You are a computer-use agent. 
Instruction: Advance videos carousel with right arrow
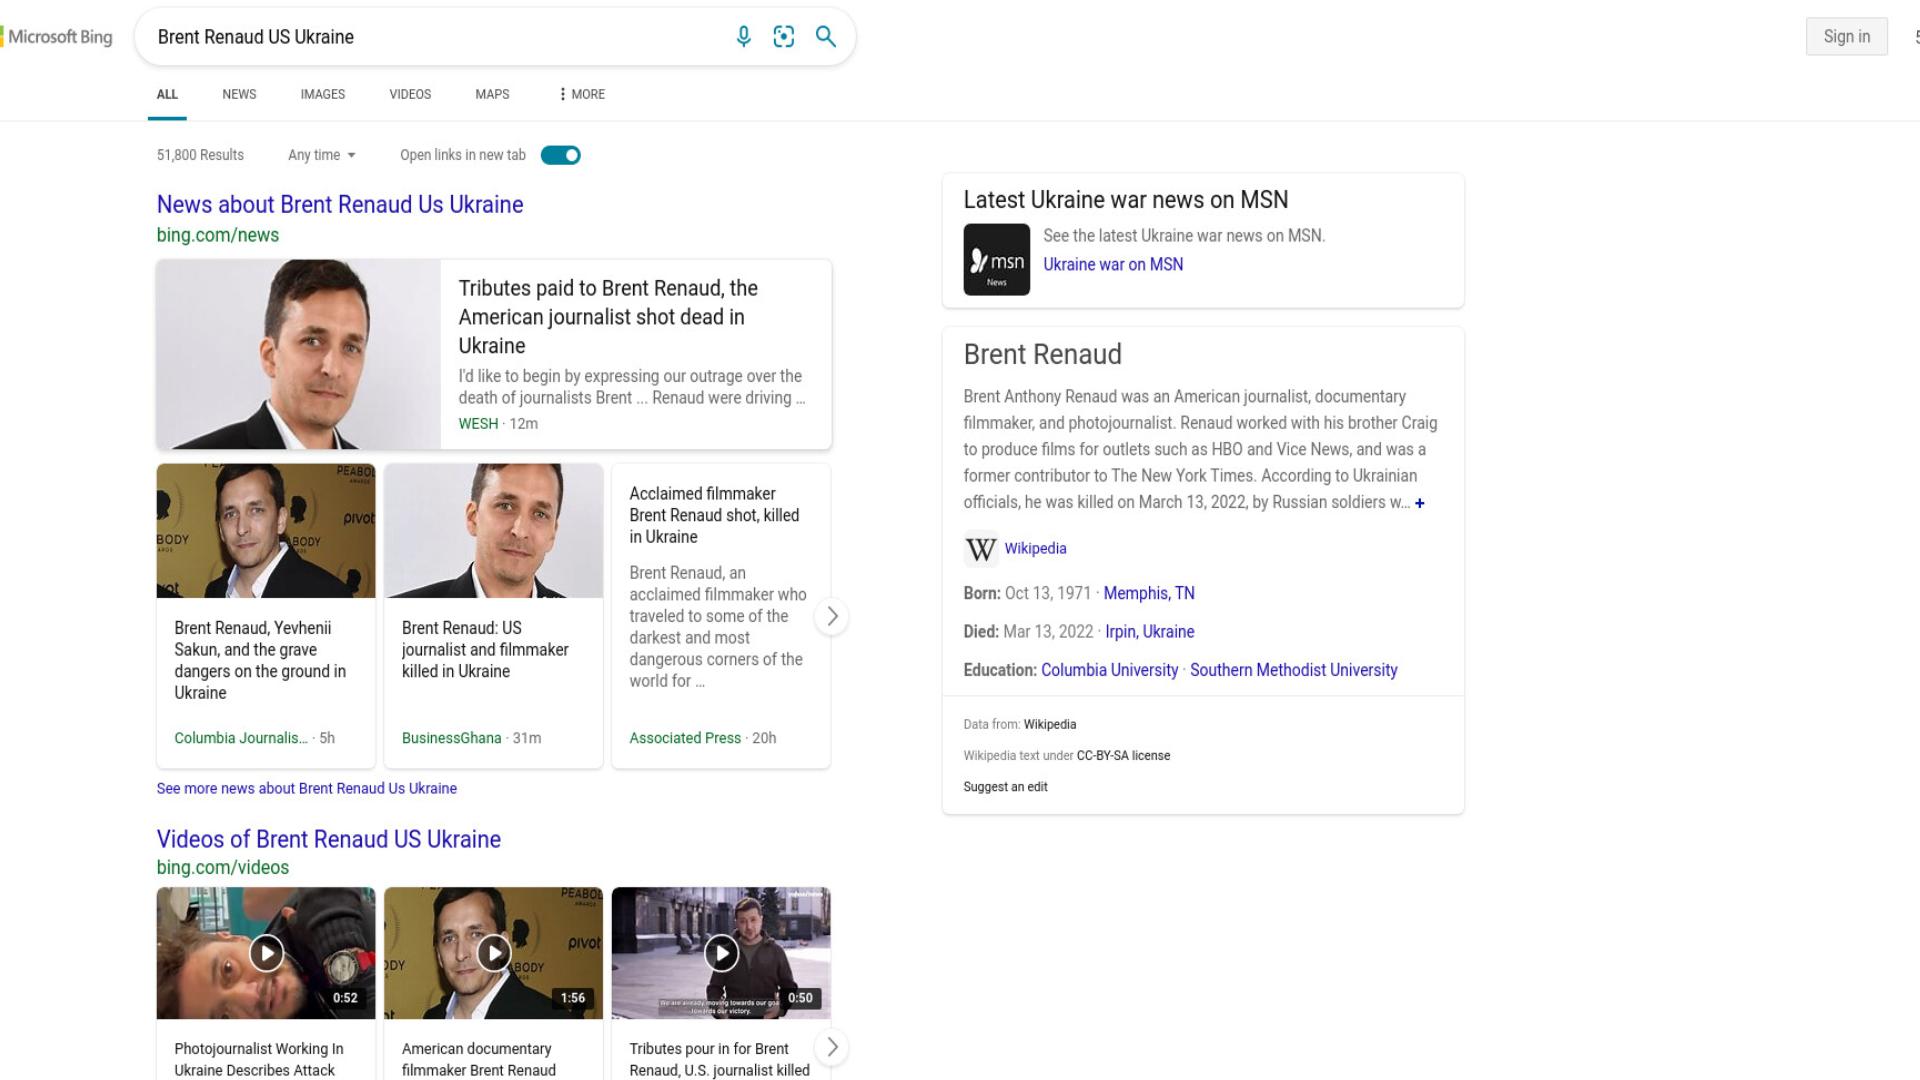[x=832, y=1047]
